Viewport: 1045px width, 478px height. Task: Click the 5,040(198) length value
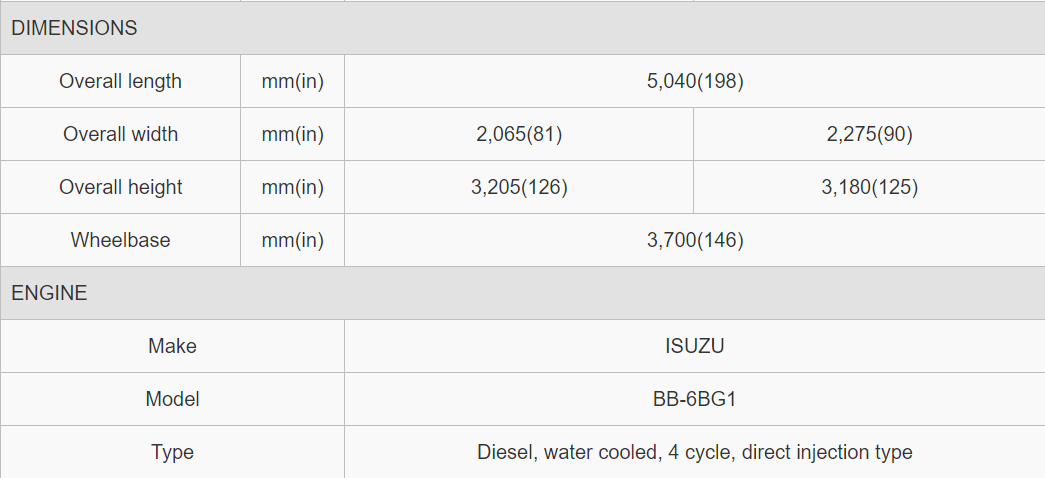pos(695,81)
